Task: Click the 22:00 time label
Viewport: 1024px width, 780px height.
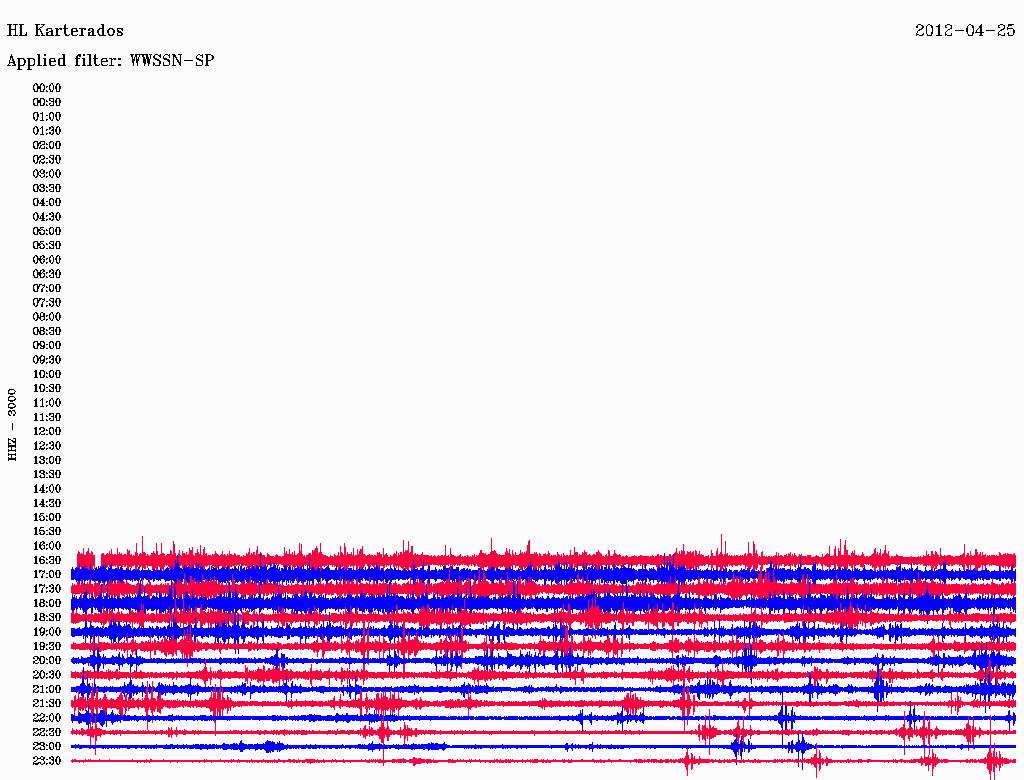Action: pyautogui.click(x=46, y=718)
